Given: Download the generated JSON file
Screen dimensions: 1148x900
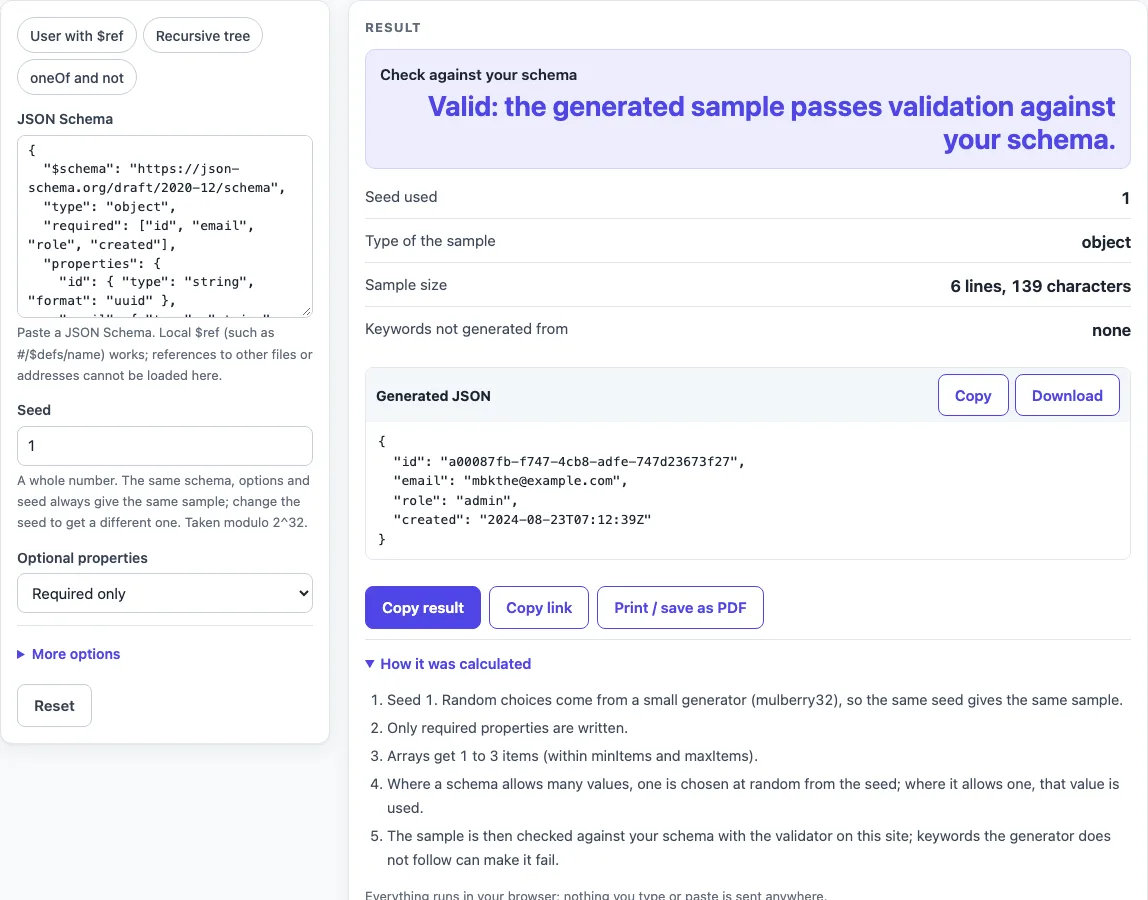Looking at the screenshot, I should pos(1067,395).
